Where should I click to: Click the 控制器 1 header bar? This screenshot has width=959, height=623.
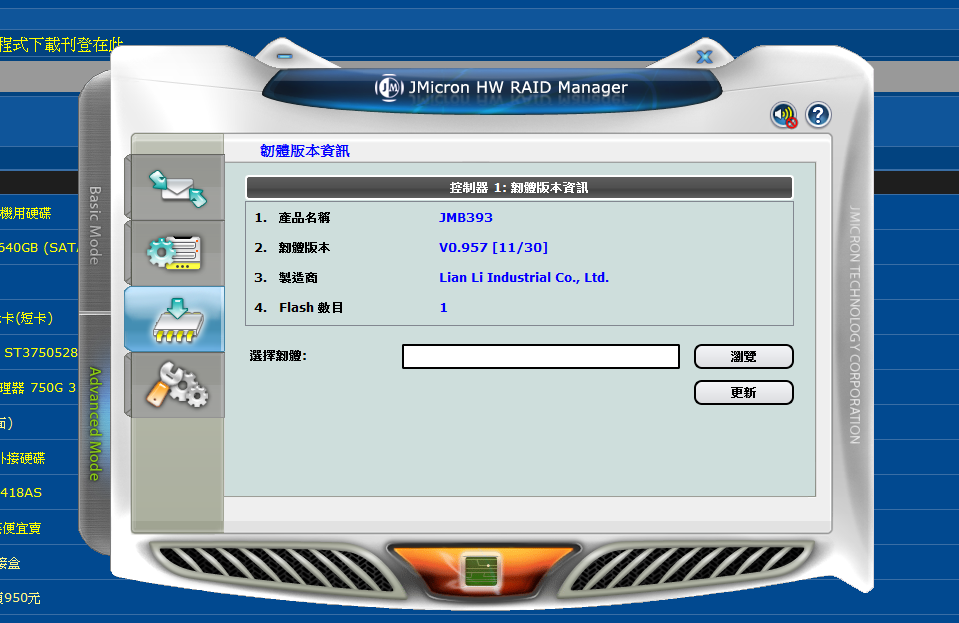coord(519,188)
